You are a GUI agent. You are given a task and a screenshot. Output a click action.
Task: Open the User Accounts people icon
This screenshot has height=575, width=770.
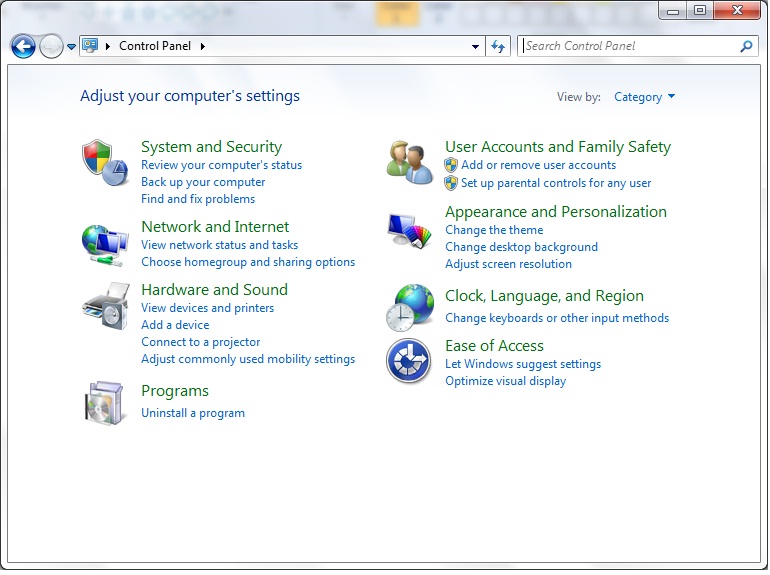tap(410, 163)
